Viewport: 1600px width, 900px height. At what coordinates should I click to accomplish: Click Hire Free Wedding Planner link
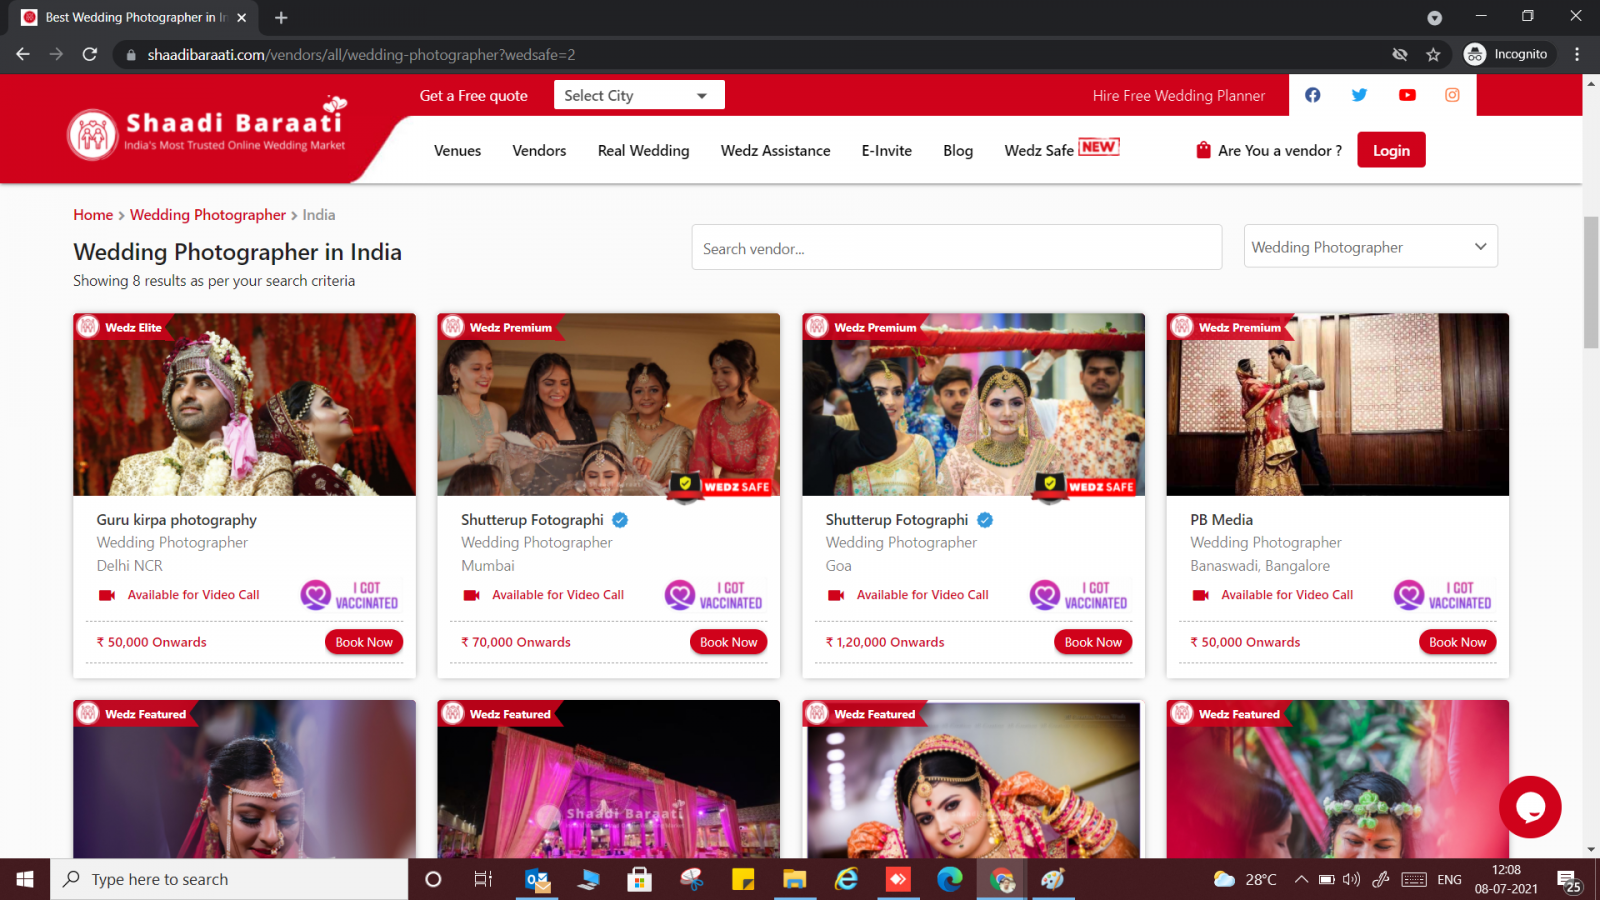click(x=1178, y=95)
